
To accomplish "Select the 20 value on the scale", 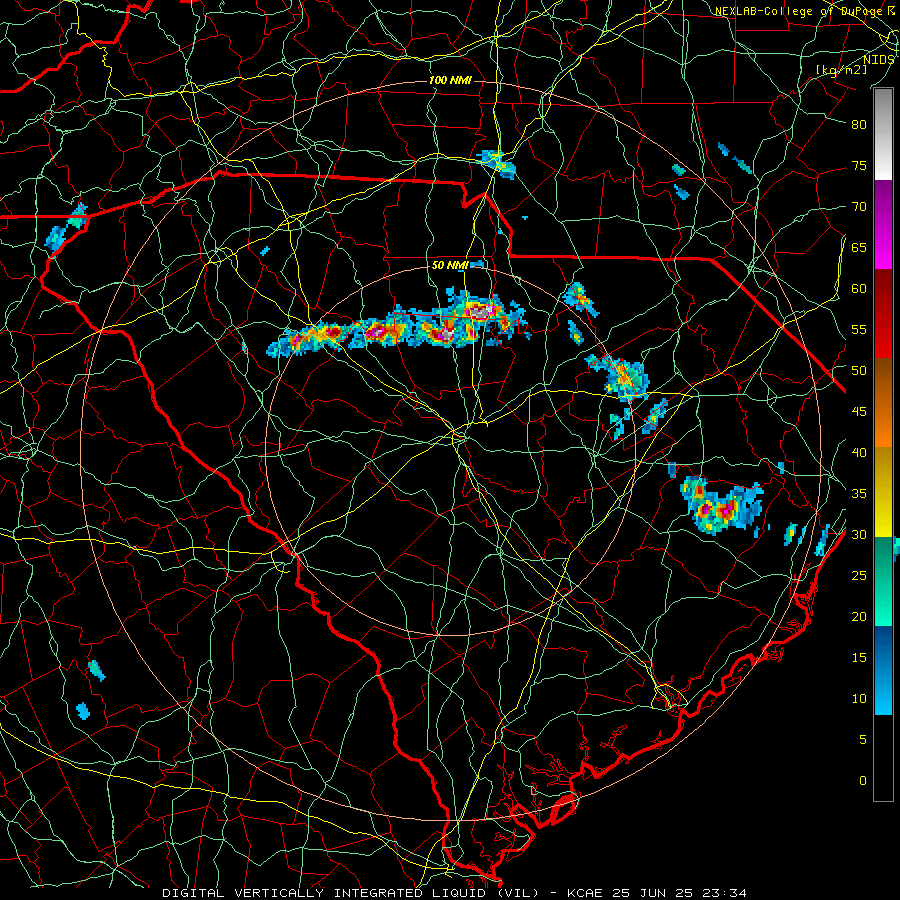I will click(859, 616).
